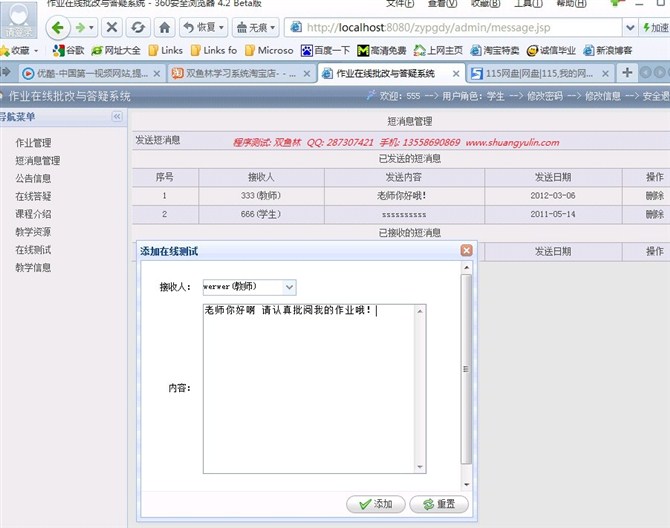670x528 pixels.
Task: Click the 重置 reset button
Action: point(439,504)
